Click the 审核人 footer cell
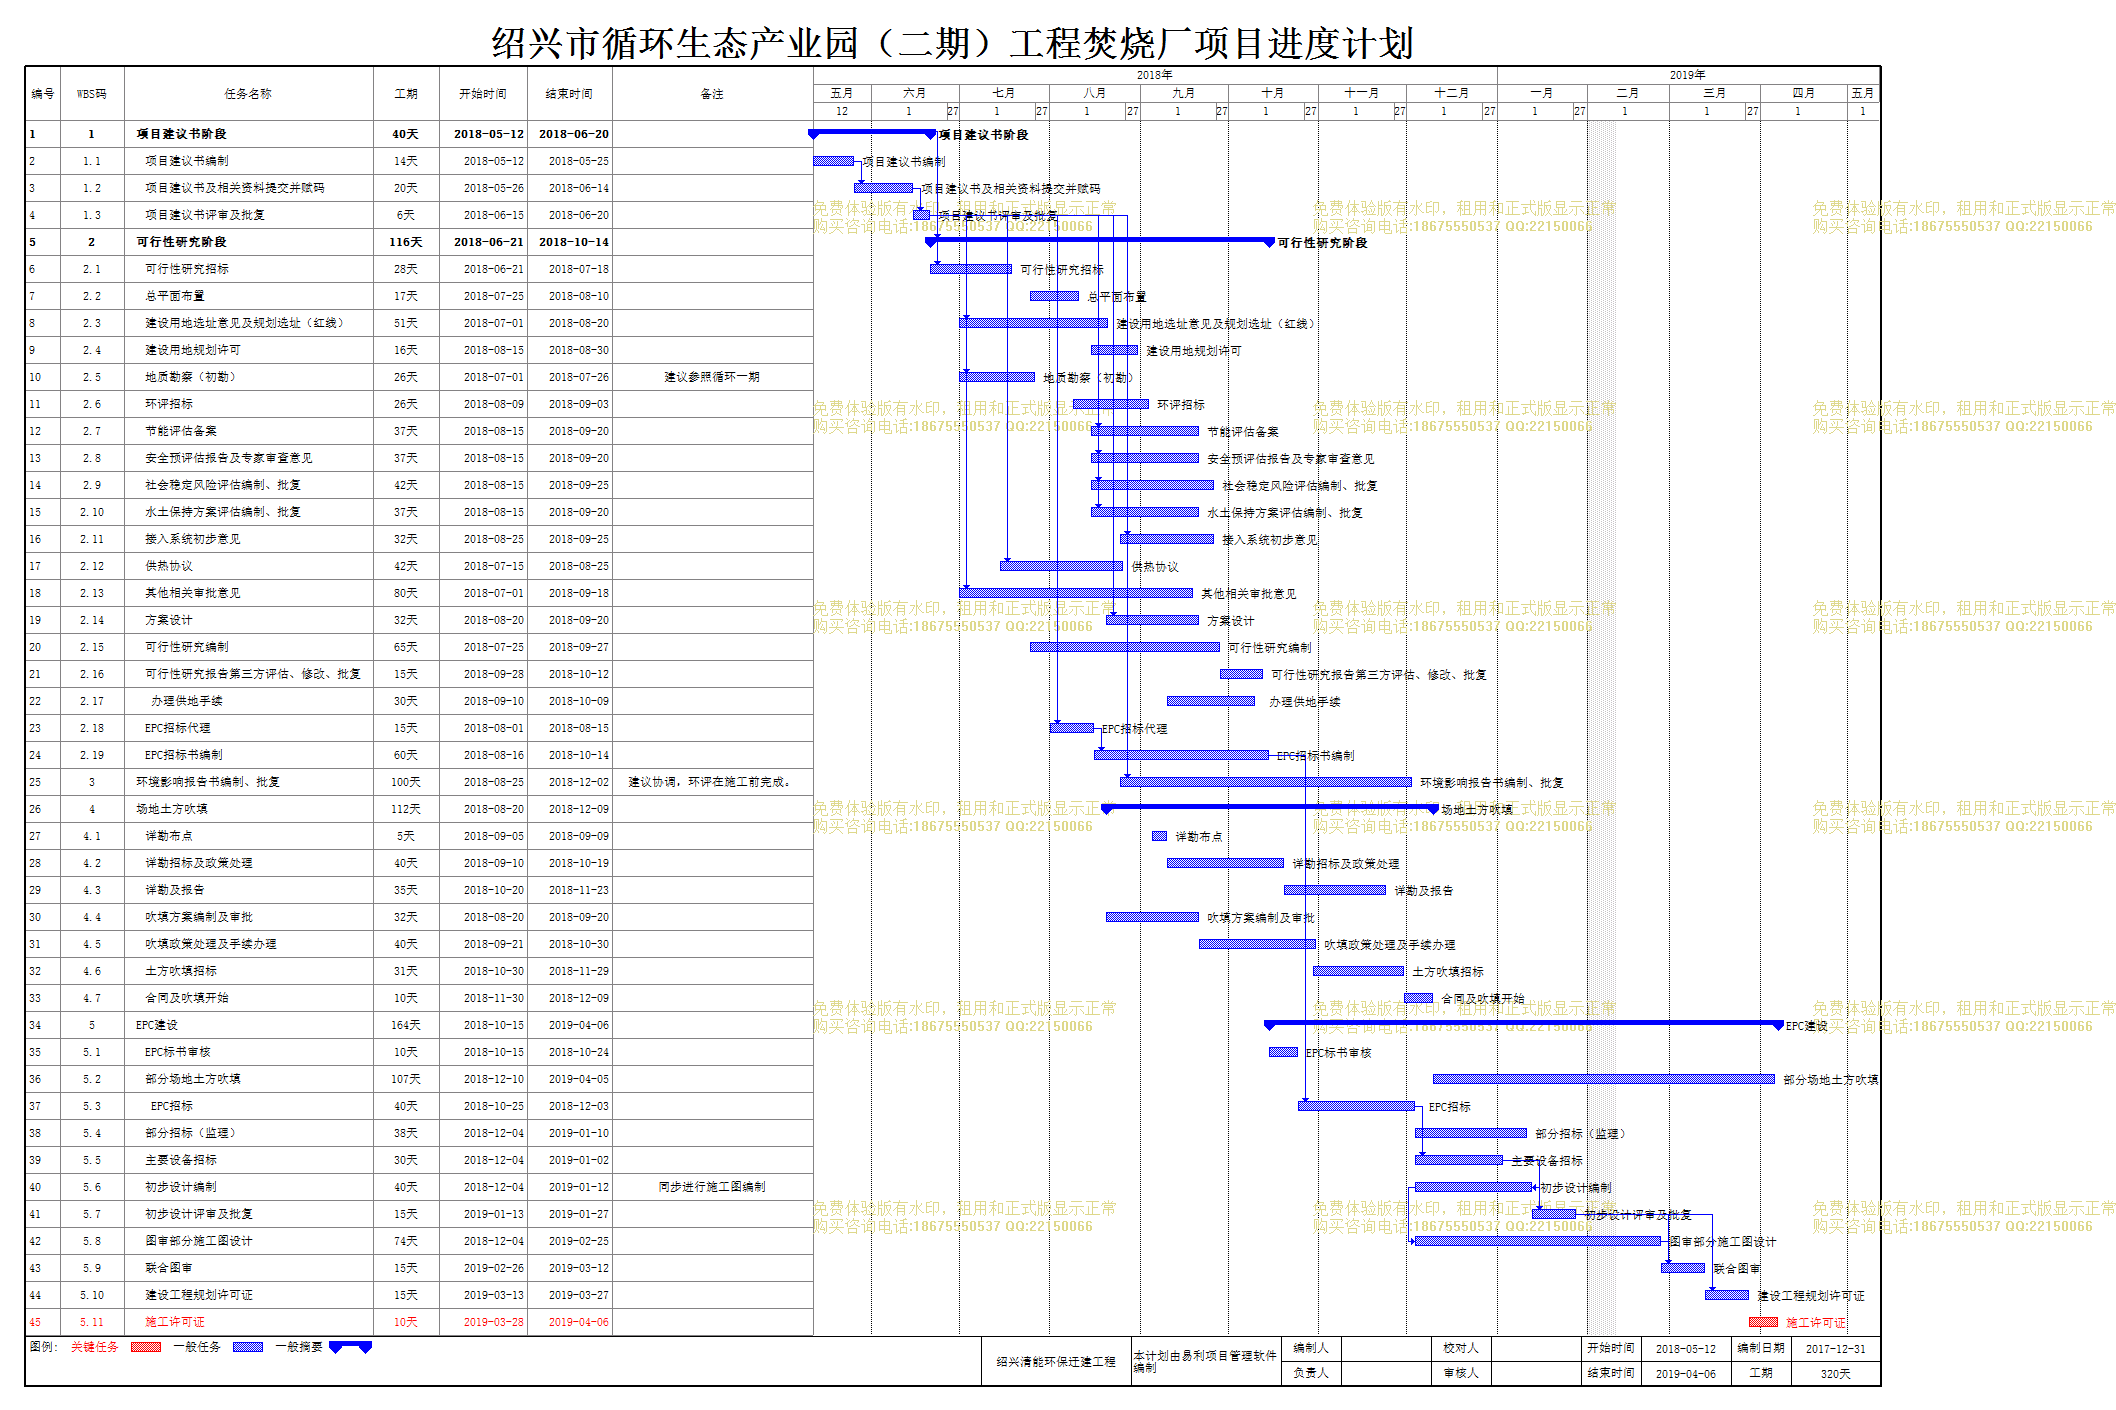Image resolution: width=2116 pixels, height=1410 pixels. 1461,1373
